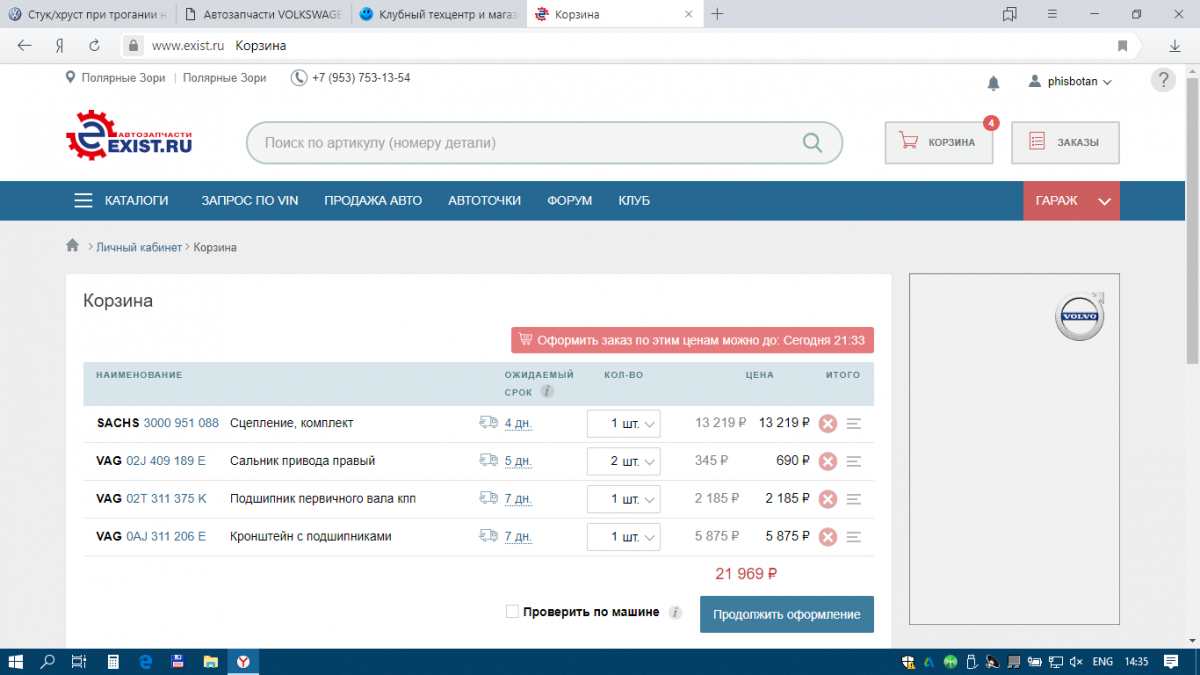
Task: Click info icon next to Ожидаемый срок
Action: 547,392
